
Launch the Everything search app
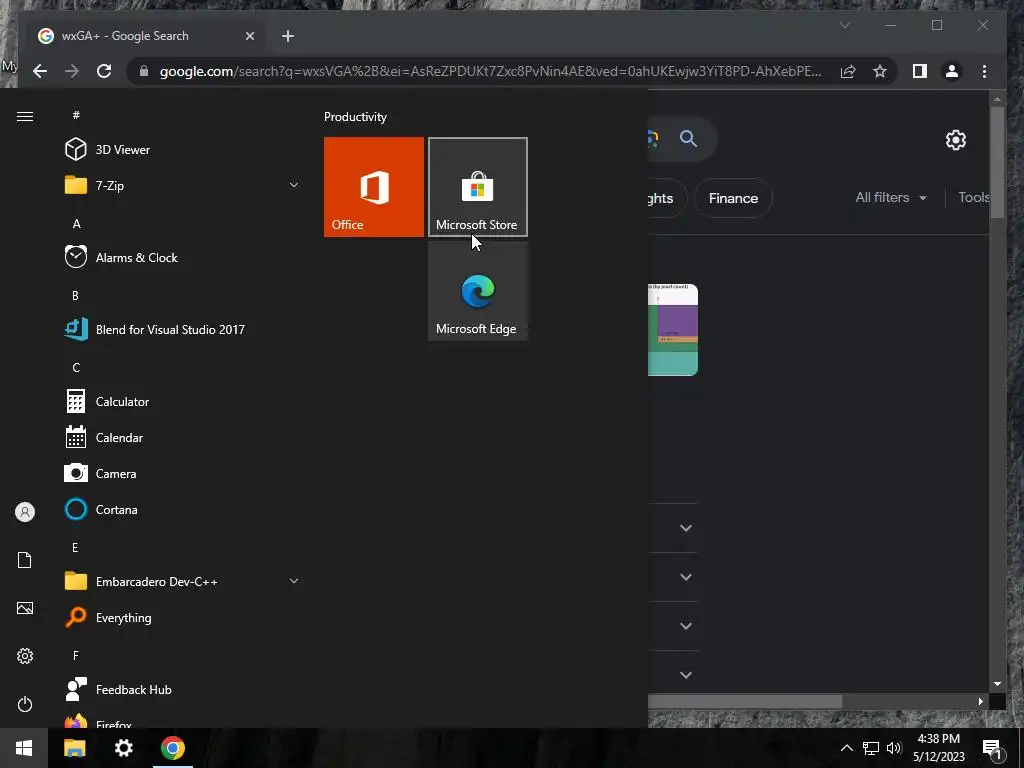[x=183, y=617]
